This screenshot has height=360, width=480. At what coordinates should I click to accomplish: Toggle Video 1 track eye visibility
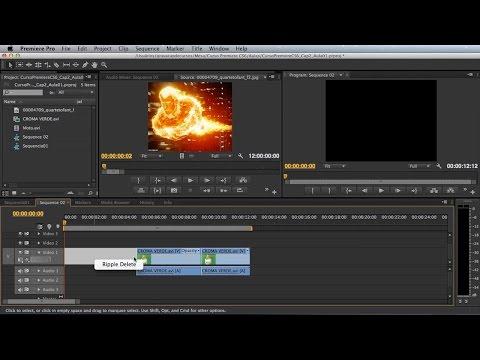pyautogui.click(x=20, y=252)
